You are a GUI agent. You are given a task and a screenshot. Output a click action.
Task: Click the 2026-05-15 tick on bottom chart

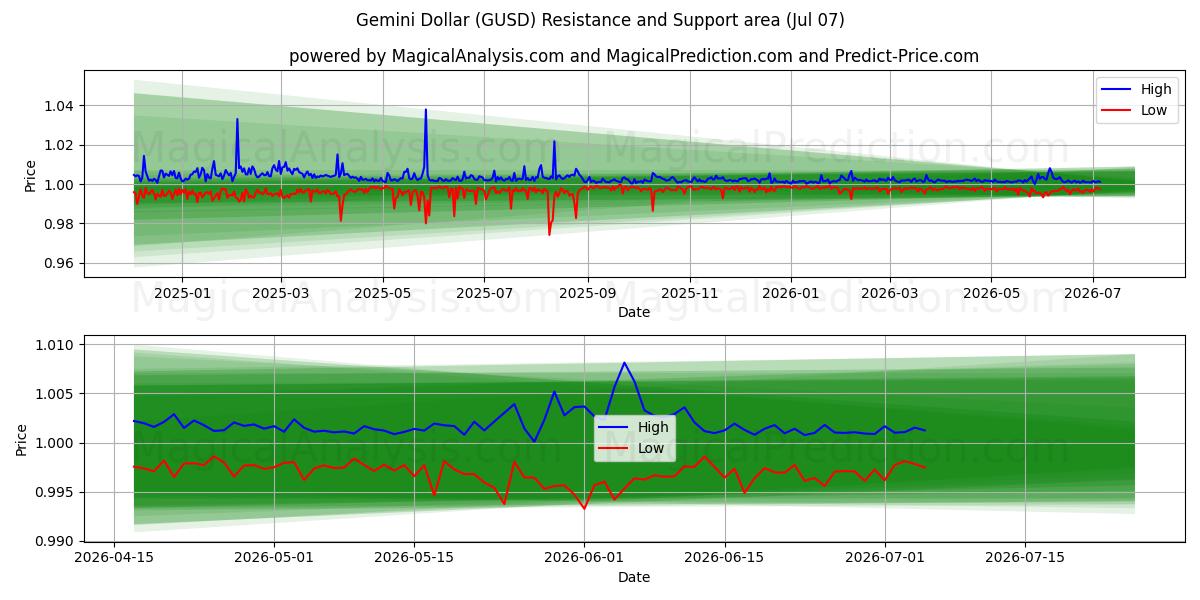(414, 559)
